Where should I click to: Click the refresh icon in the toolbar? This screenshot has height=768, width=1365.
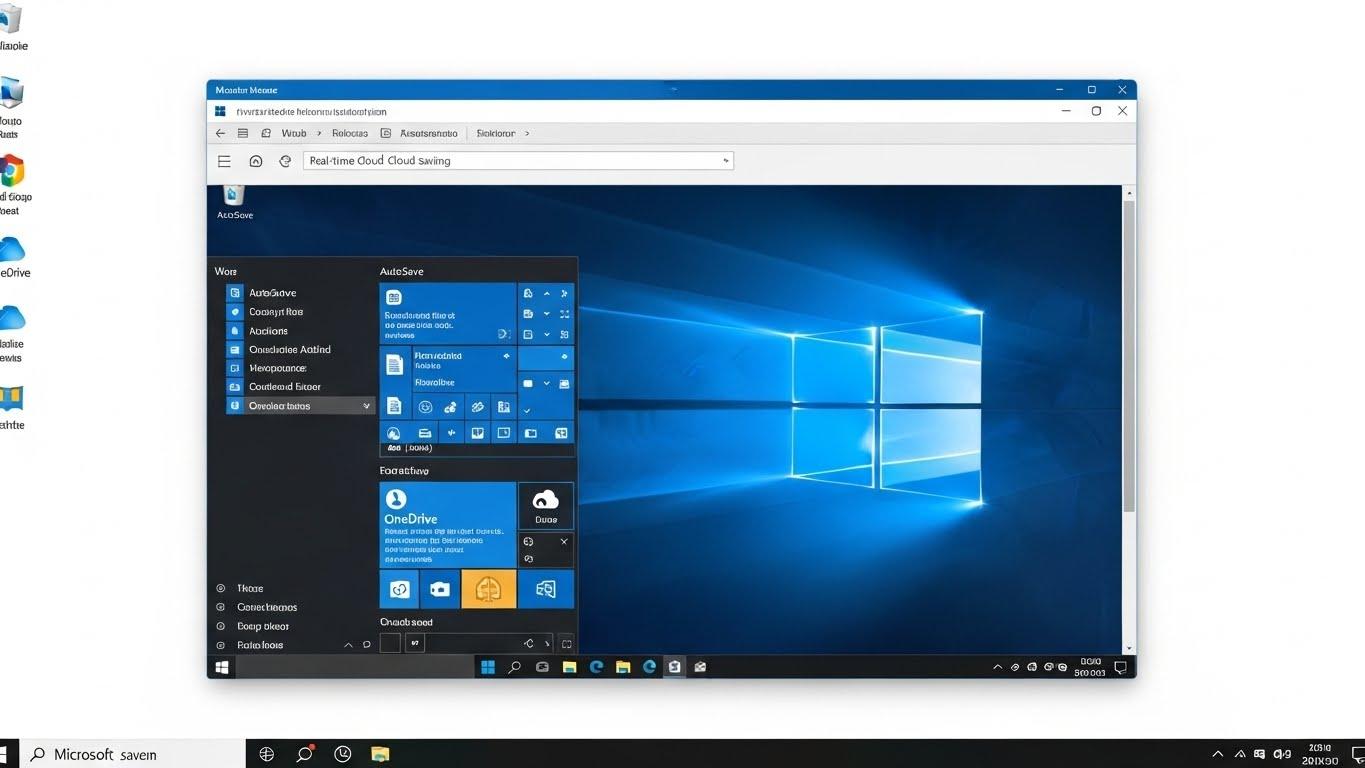[x=285, y=160]
